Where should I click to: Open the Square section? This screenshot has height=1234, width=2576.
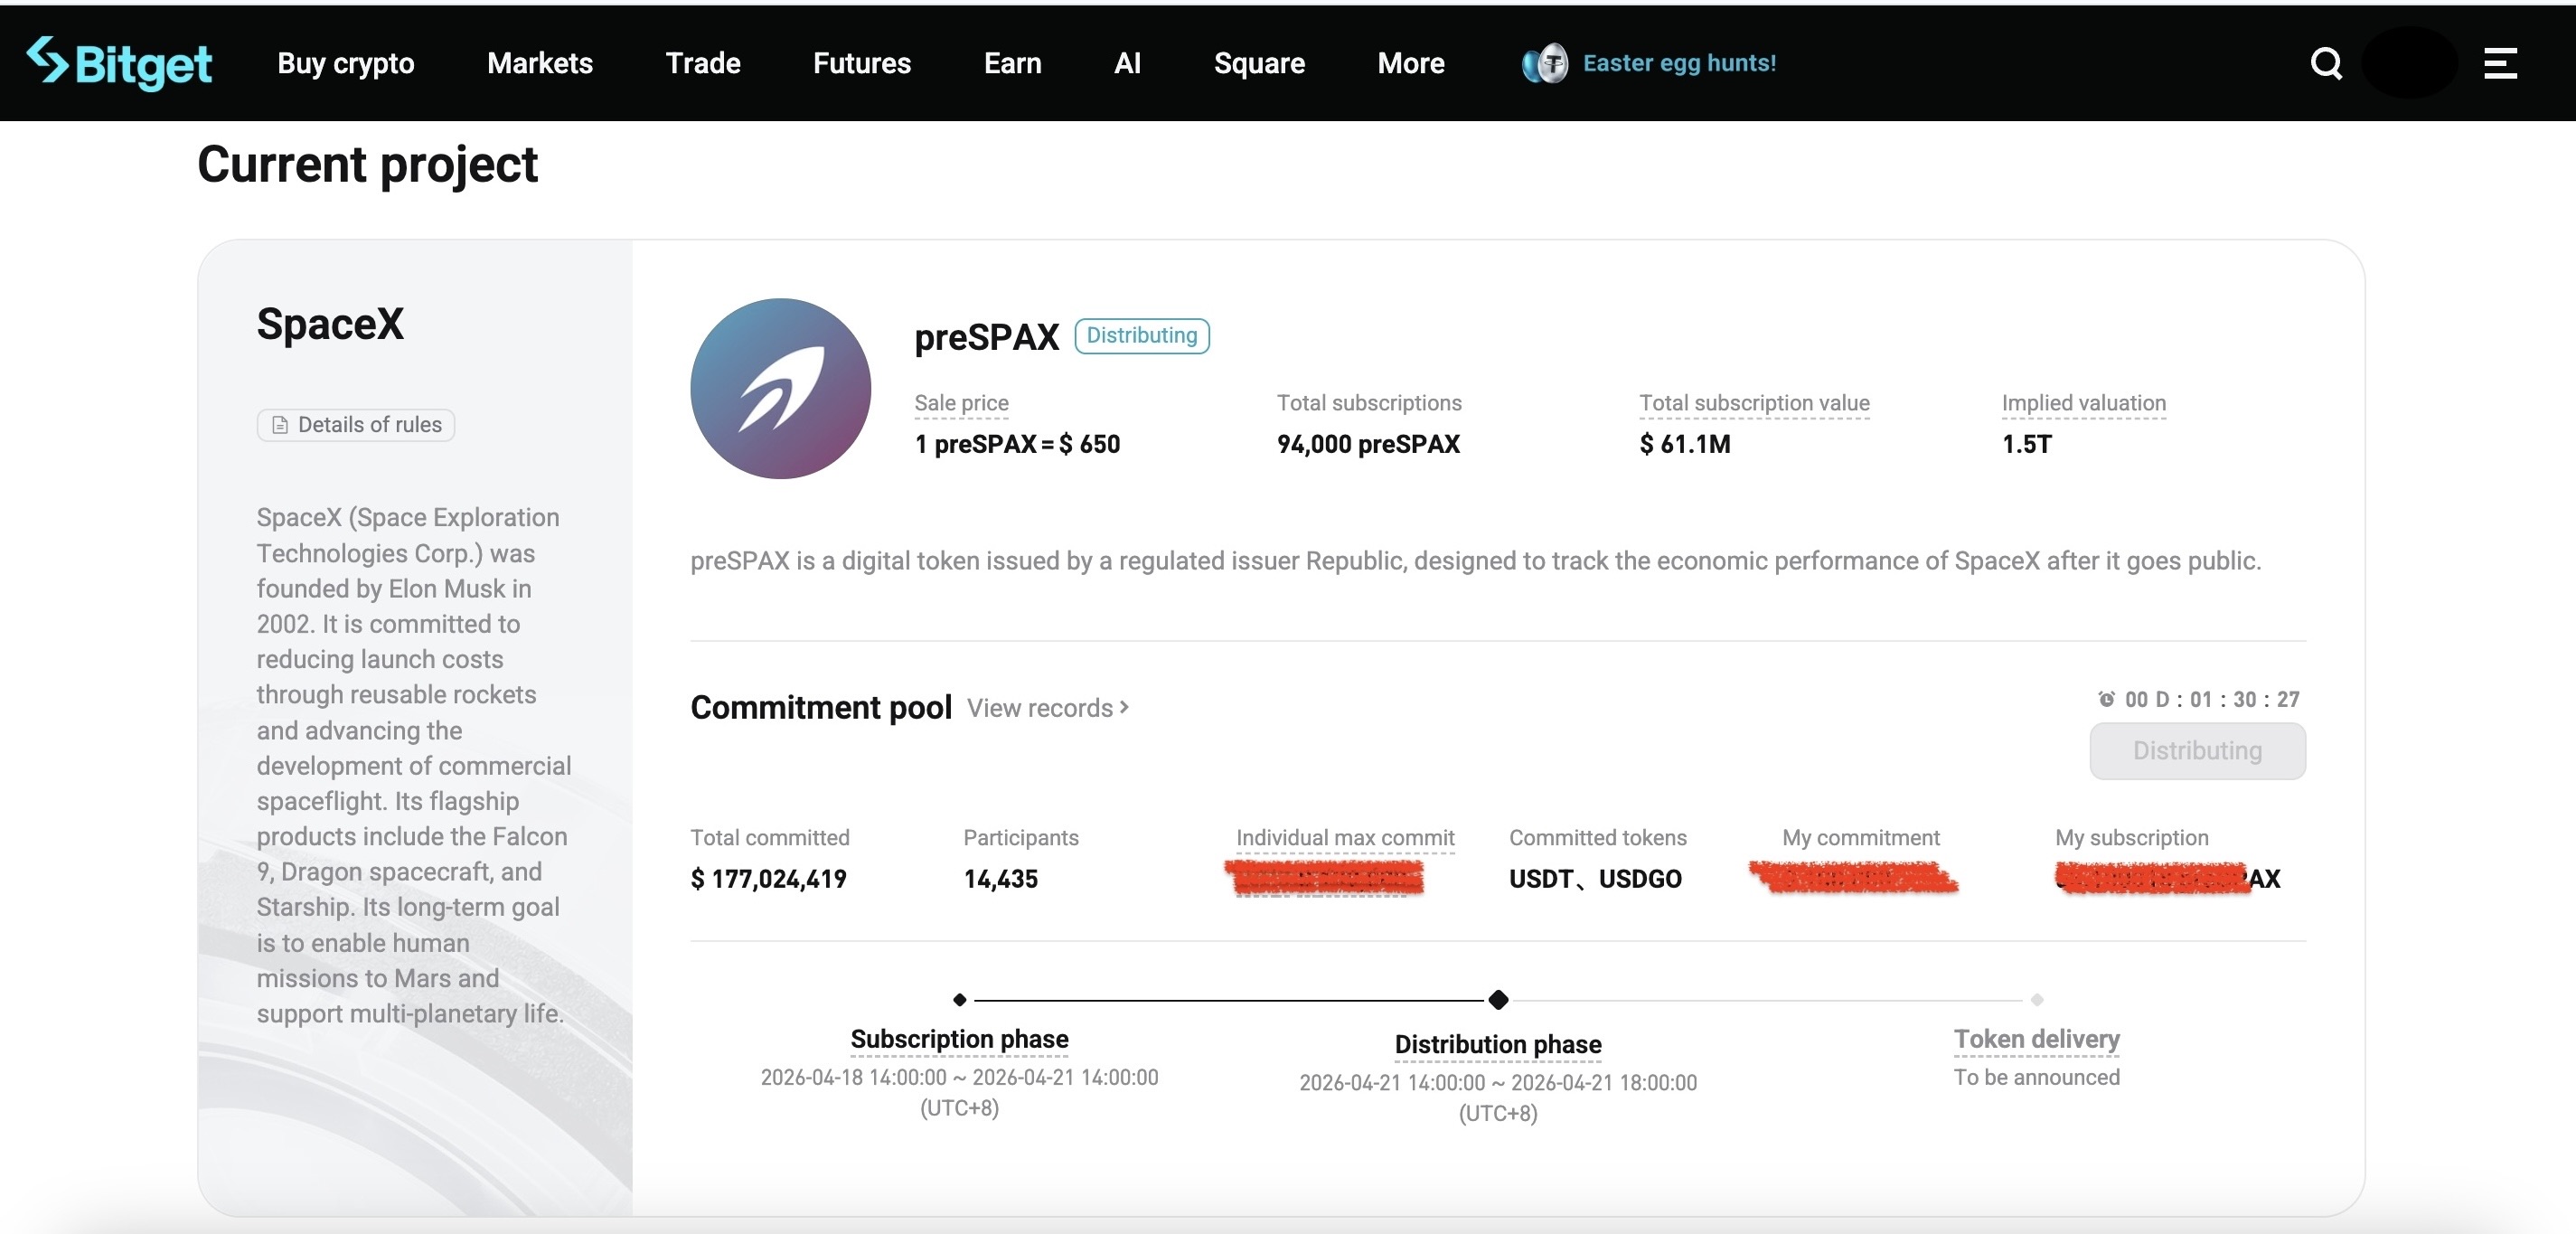pyautogui.click(x=1259, y=63)
